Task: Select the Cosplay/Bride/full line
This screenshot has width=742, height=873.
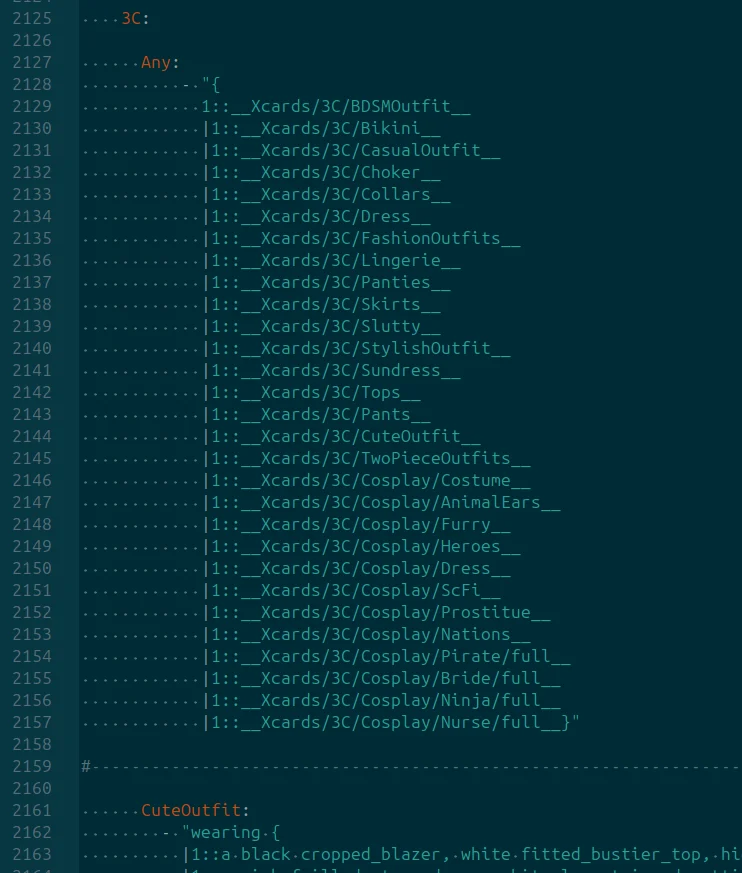Action: [x=382, y=679]
